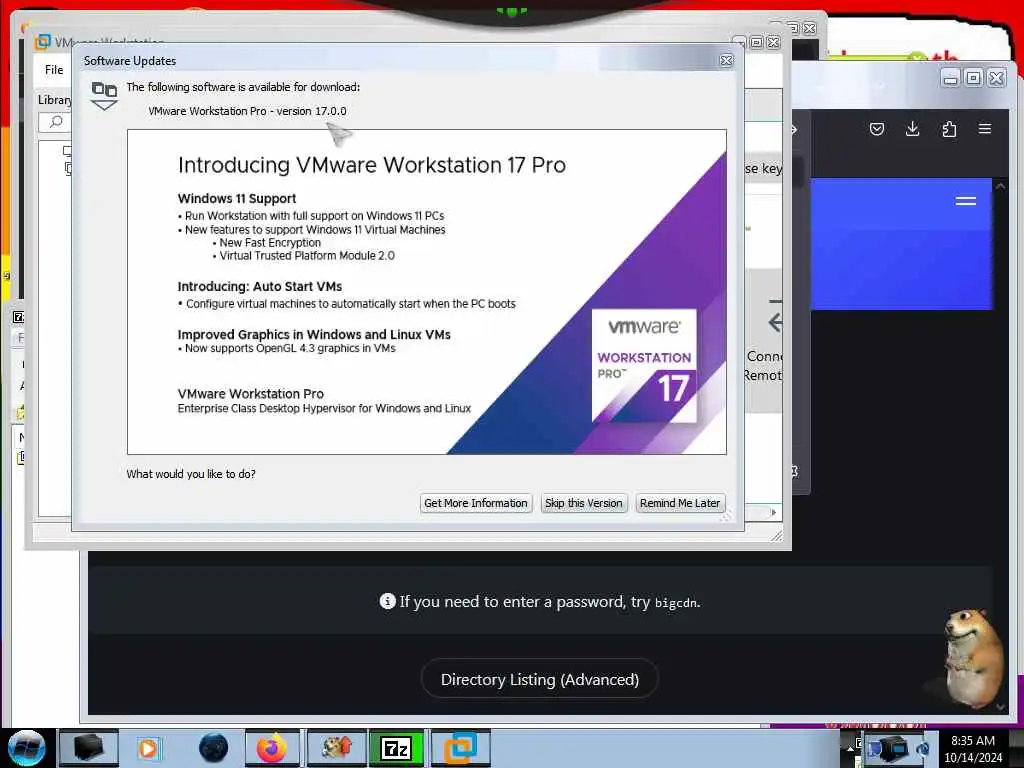Choose Skip this Version
Screen dimensions: 1024x768
(583, 503)
